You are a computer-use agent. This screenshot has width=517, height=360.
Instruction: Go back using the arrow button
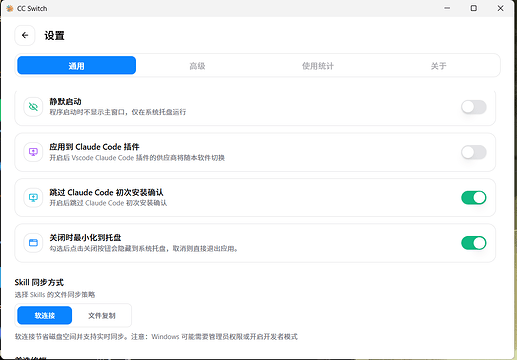pyautogui.click(x=25, y=35)
